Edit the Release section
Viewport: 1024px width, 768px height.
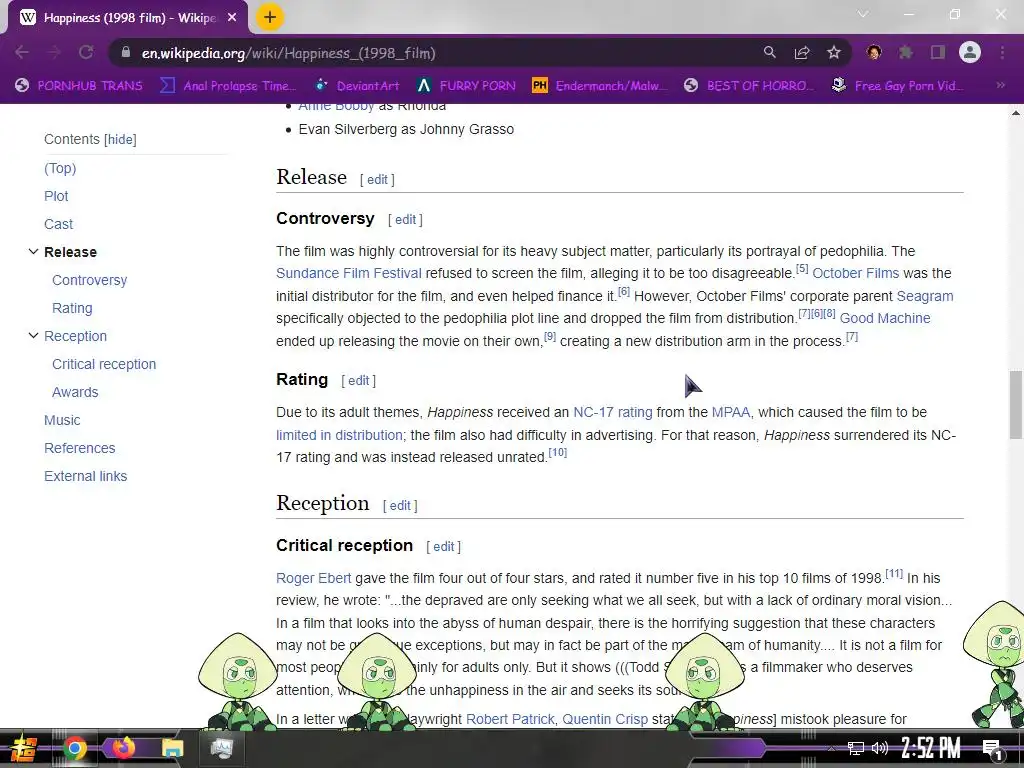[x=377, y=180]
